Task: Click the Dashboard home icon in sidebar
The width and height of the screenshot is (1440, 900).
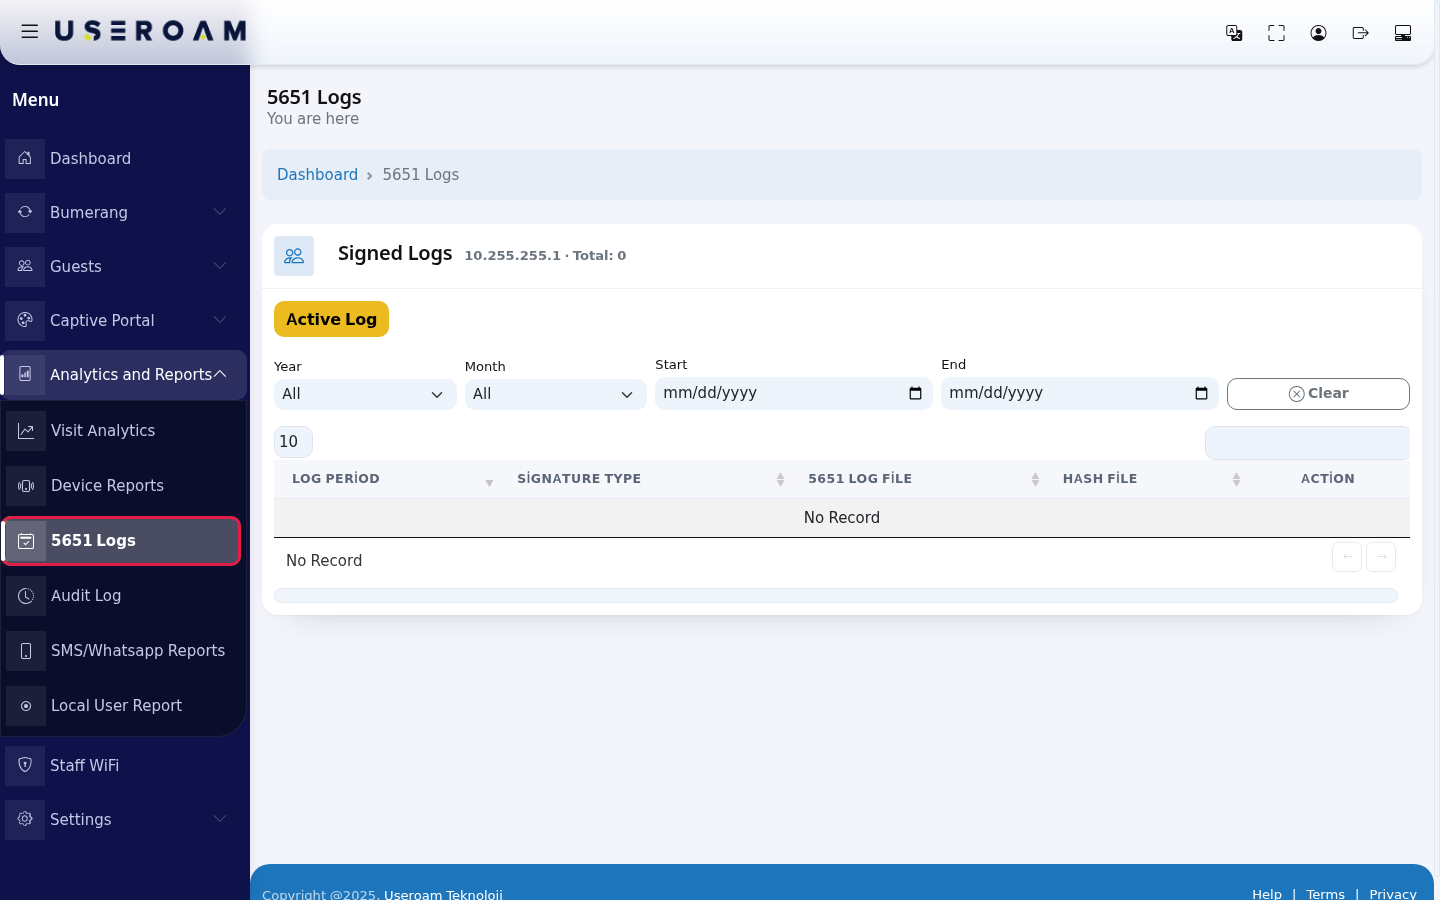Action: pyautogui.click(x=25, y=158)
